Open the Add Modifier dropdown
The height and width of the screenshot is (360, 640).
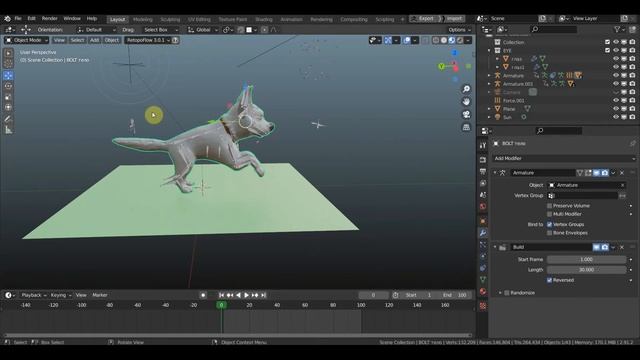coord(564,158)
